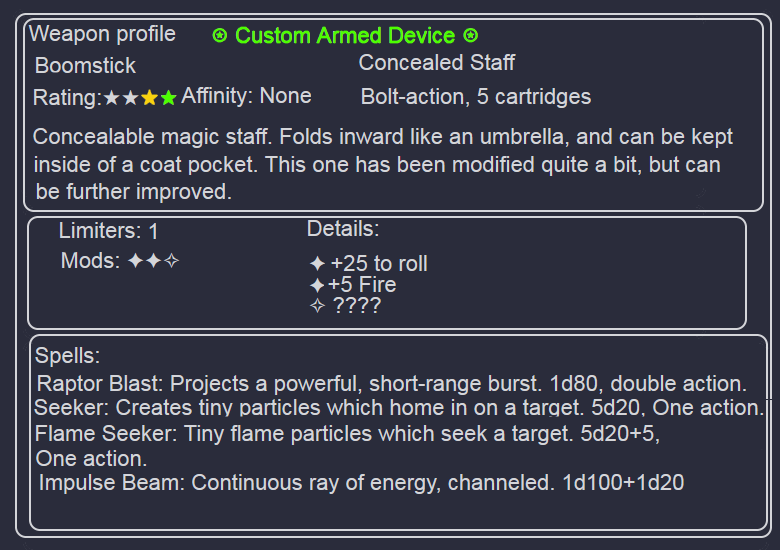Click the first gray rating star
780x550 pixels.
111,97
